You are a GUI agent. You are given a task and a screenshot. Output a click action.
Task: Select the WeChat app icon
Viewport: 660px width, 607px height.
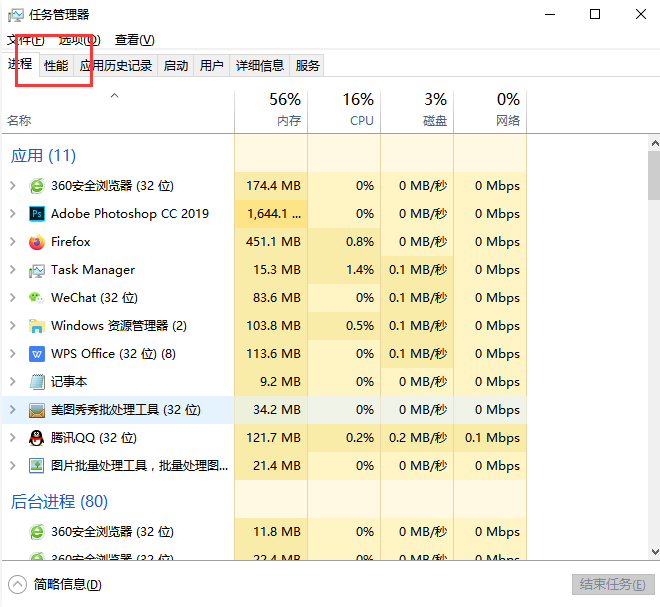(x=37, y=298)
